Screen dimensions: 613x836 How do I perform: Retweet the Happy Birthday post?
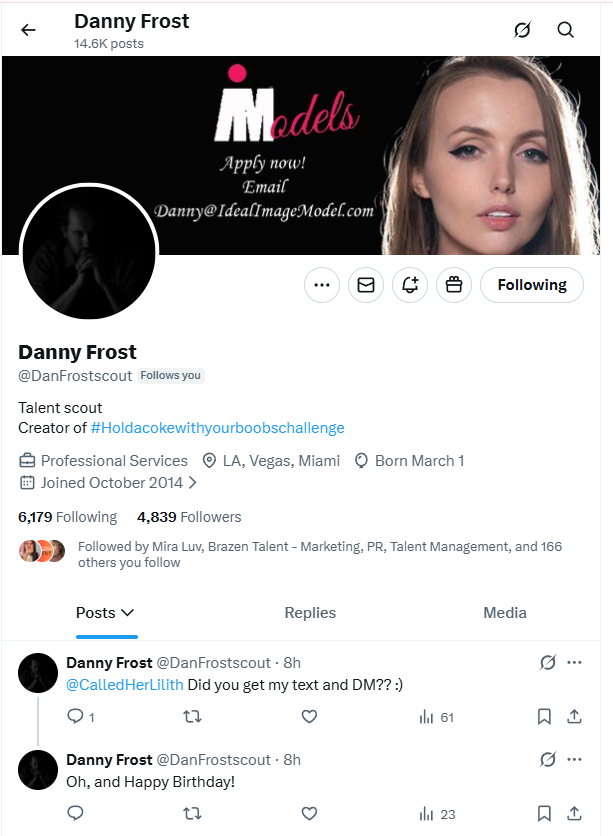(192, 813)
